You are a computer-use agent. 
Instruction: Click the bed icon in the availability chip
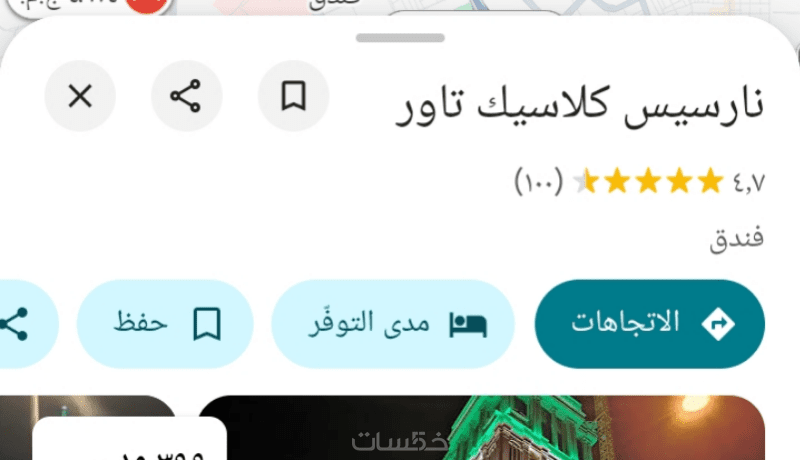coord(468,325)
